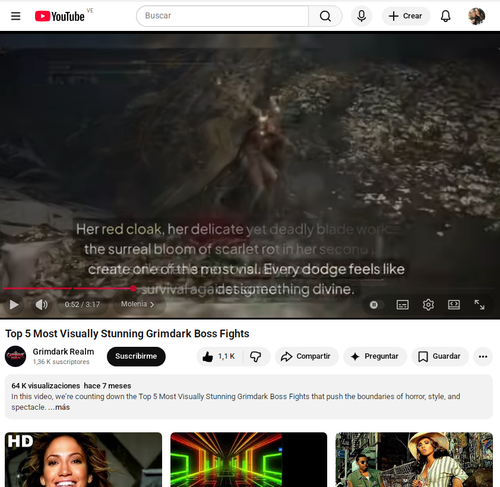Dislike the video
The width and height of the screenshot is (500, 487).
point(256,356)
